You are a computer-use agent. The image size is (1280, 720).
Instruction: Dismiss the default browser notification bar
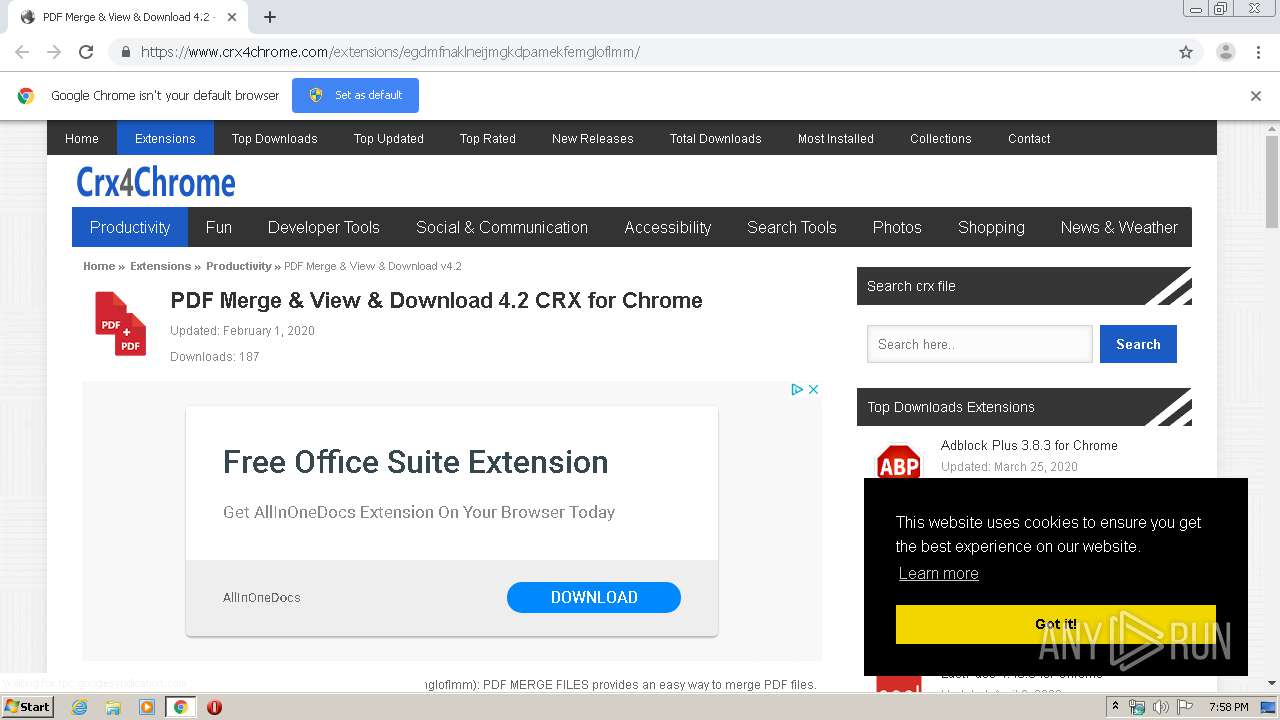tap(1256, 96)
